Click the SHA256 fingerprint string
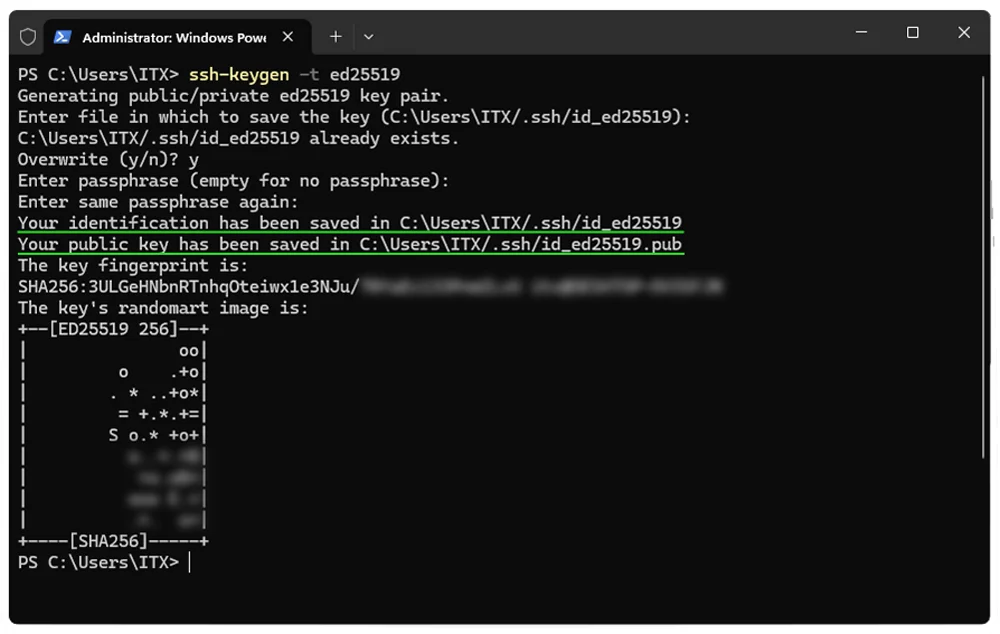This screenshot has height=634, width=1000. (x=190, y=287)
